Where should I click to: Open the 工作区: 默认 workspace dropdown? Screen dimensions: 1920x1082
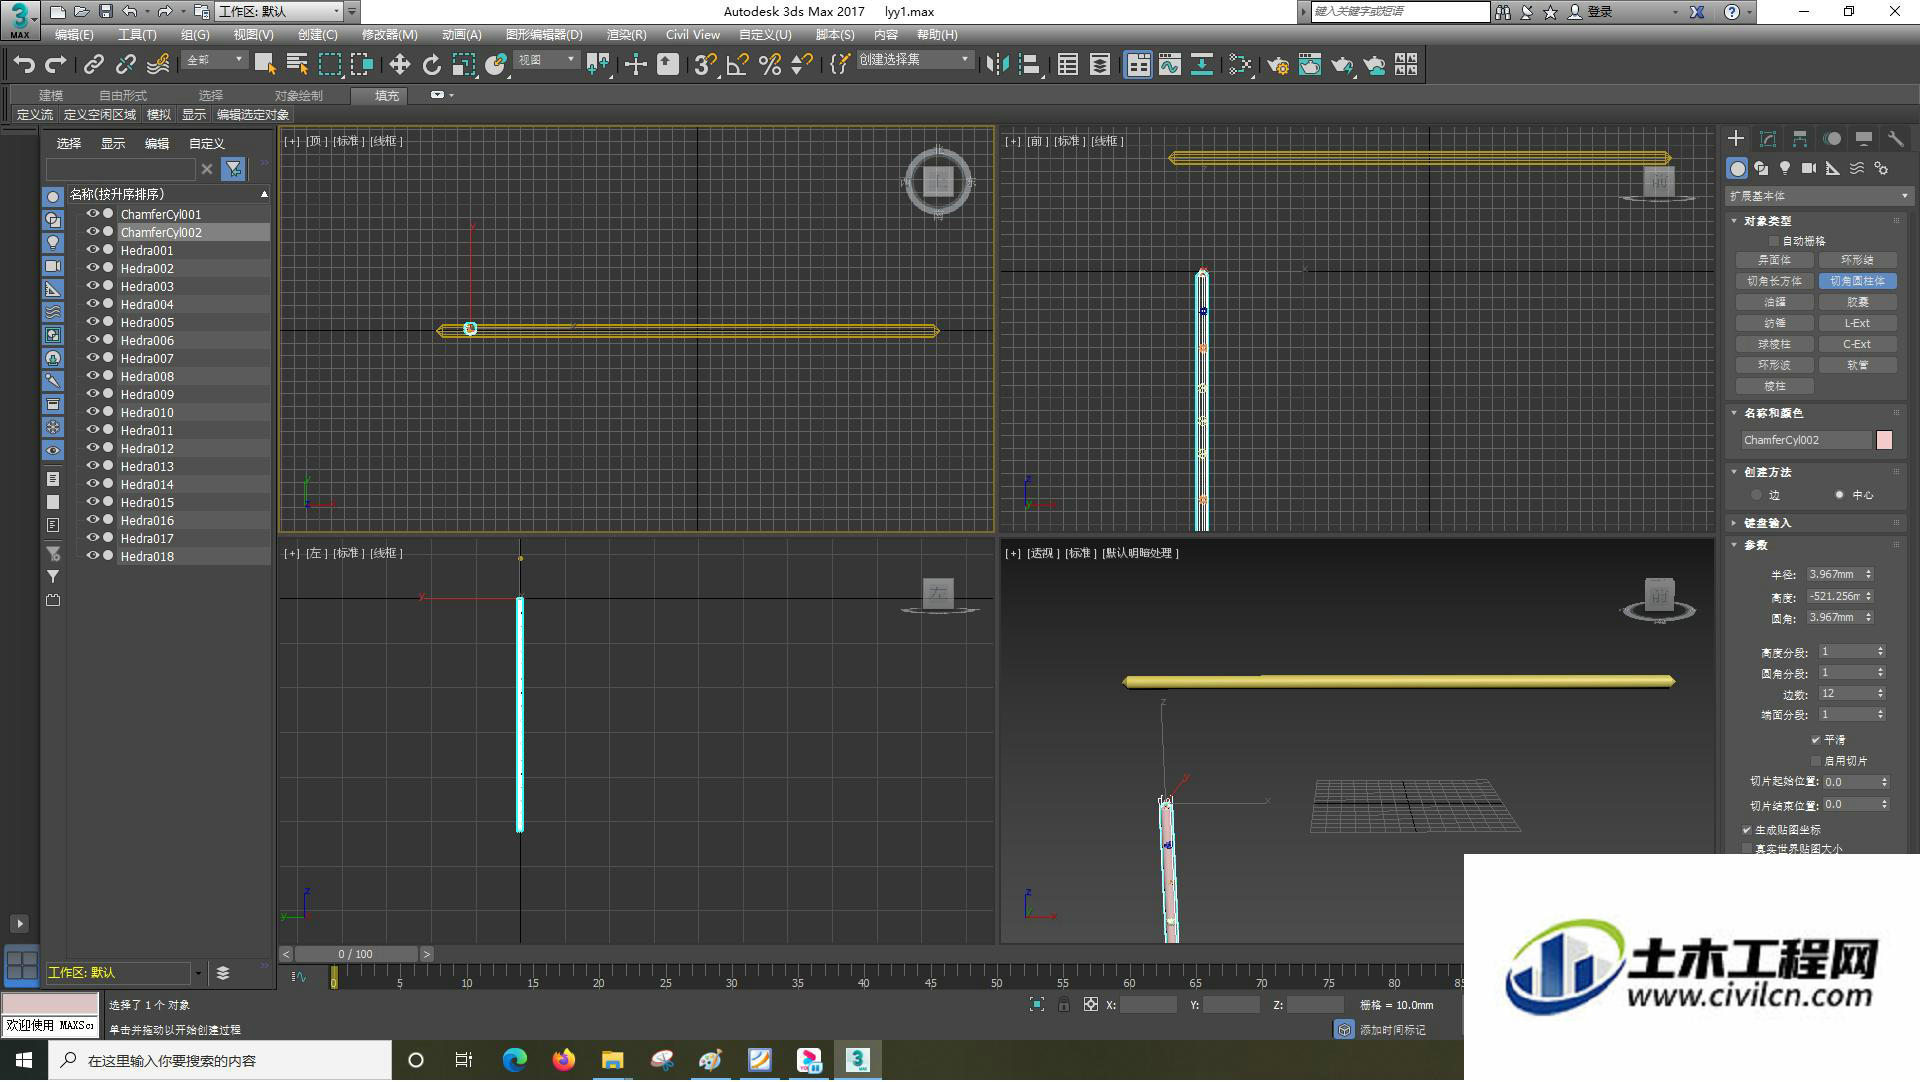coord(280,12)
